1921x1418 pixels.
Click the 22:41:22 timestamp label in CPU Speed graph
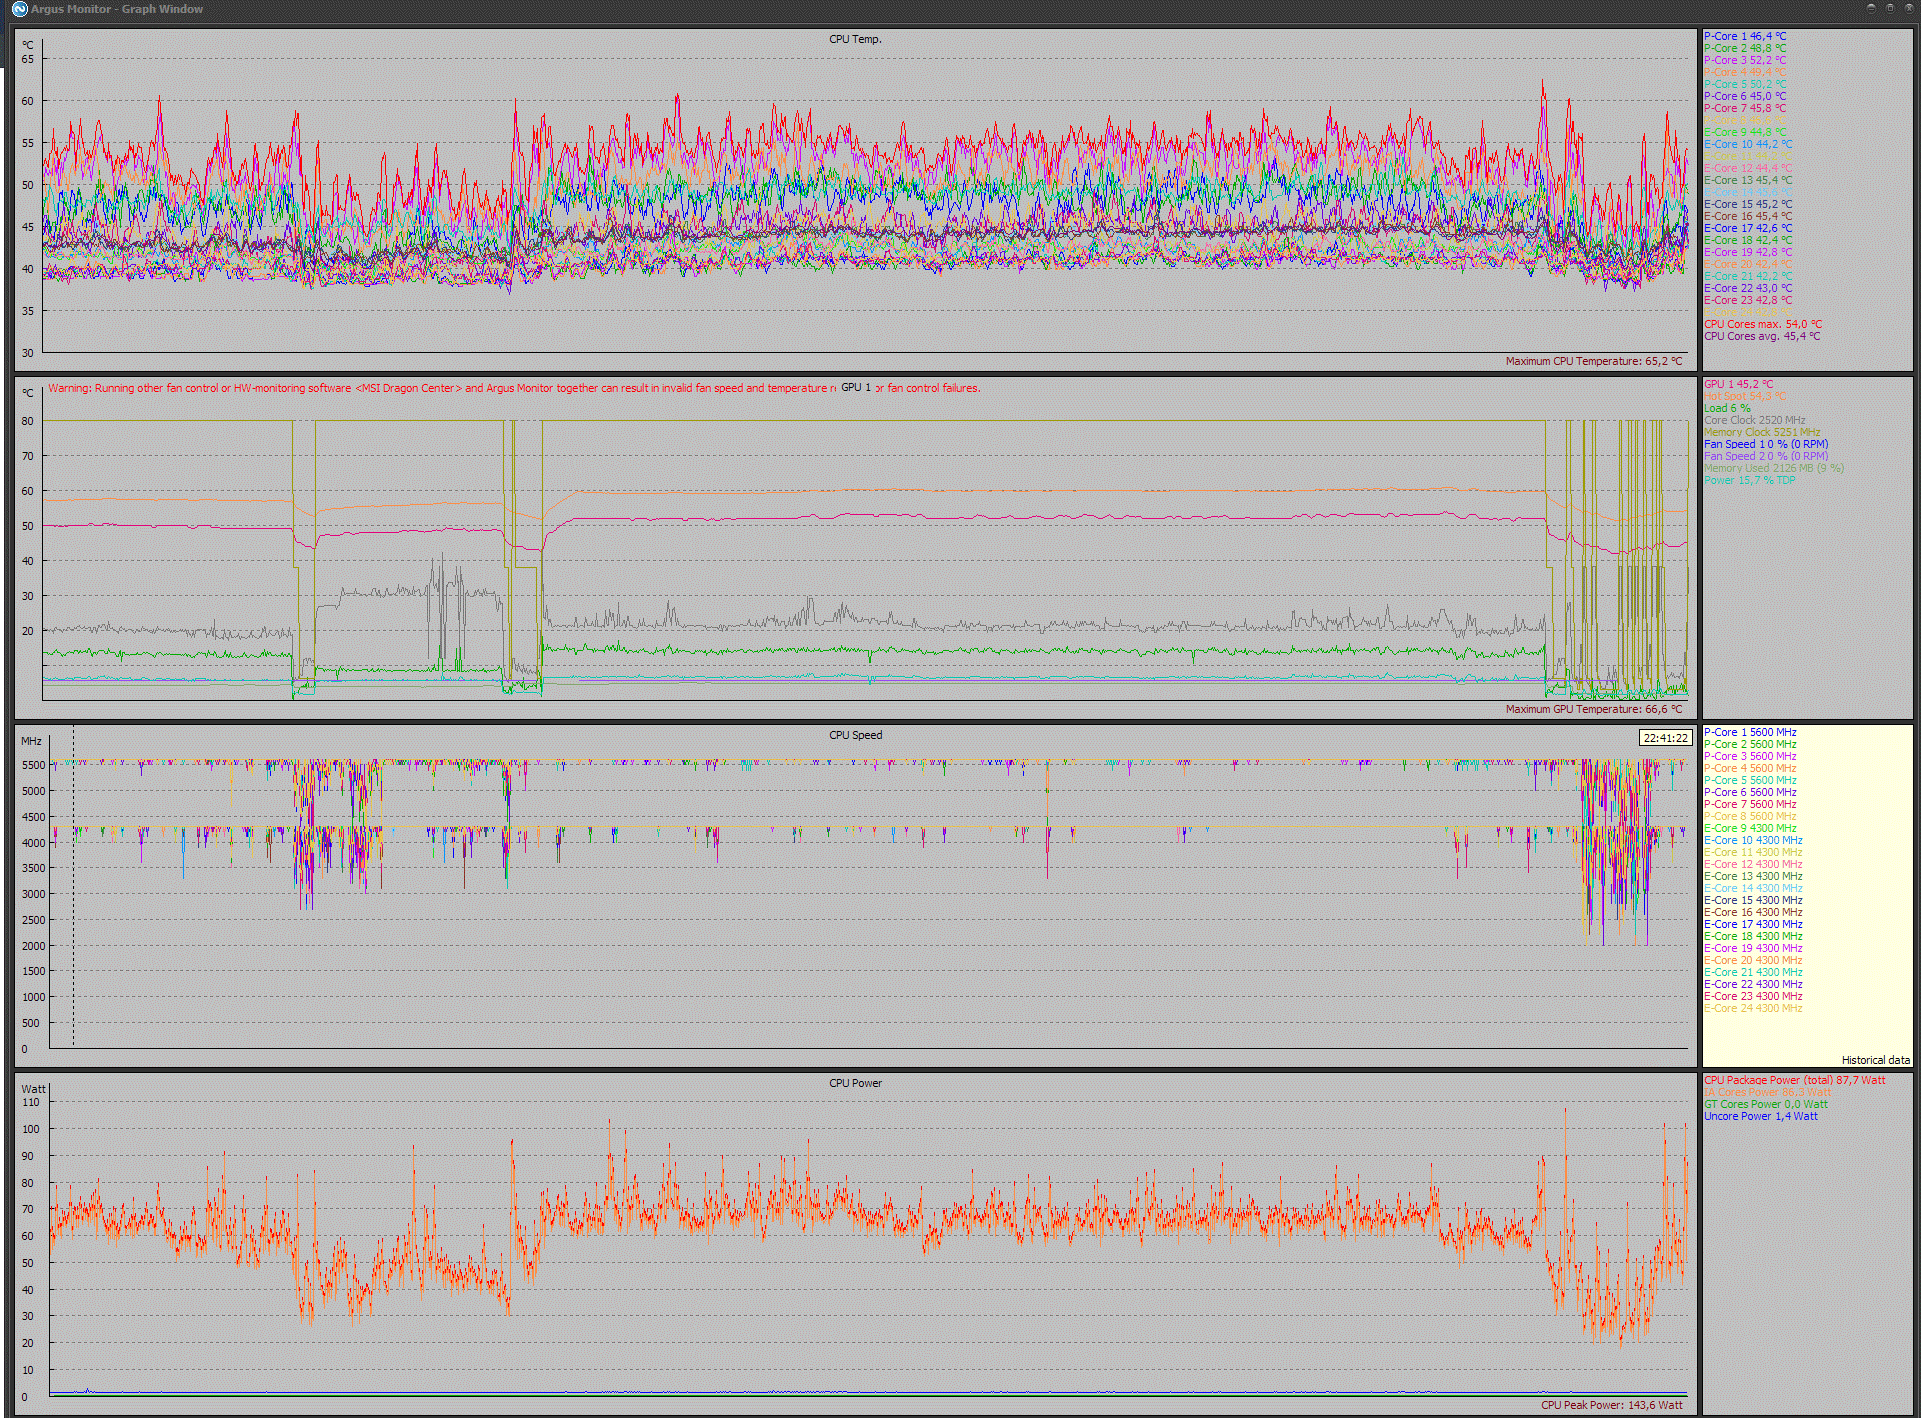1665,738
